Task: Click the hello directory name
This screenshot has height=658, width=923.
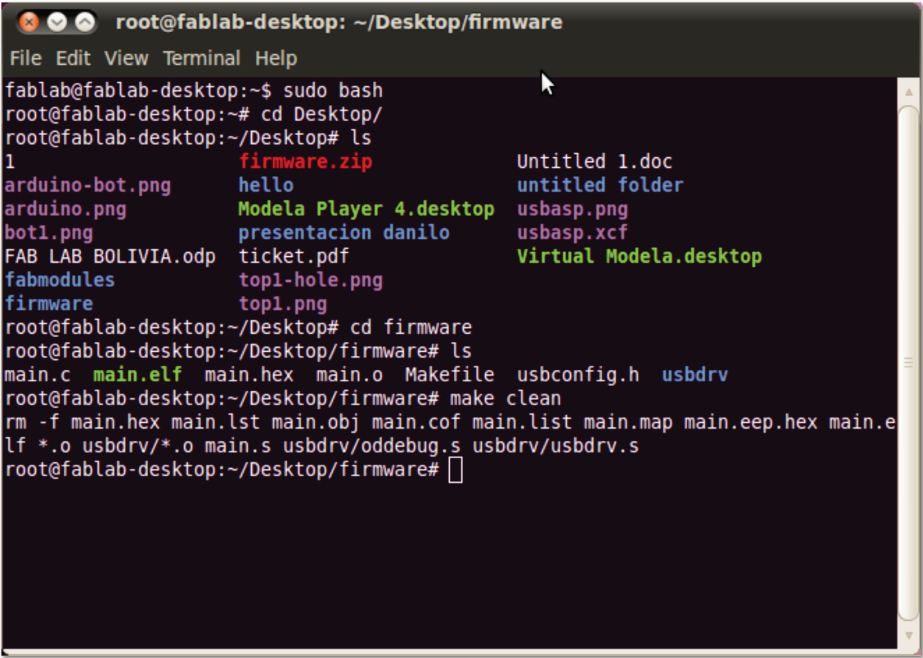Action: point(266,185)
